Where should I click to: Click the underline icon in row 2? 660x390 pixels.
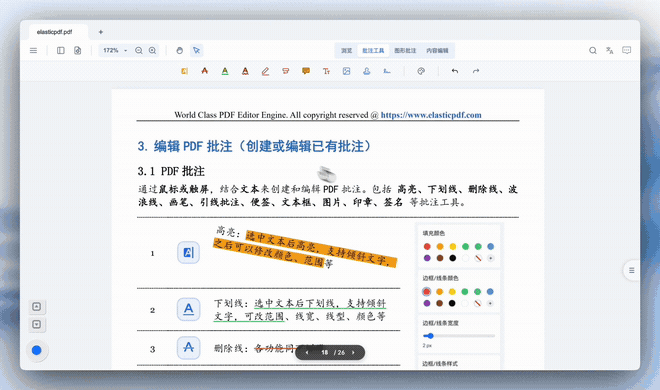(x=188, y=310)
